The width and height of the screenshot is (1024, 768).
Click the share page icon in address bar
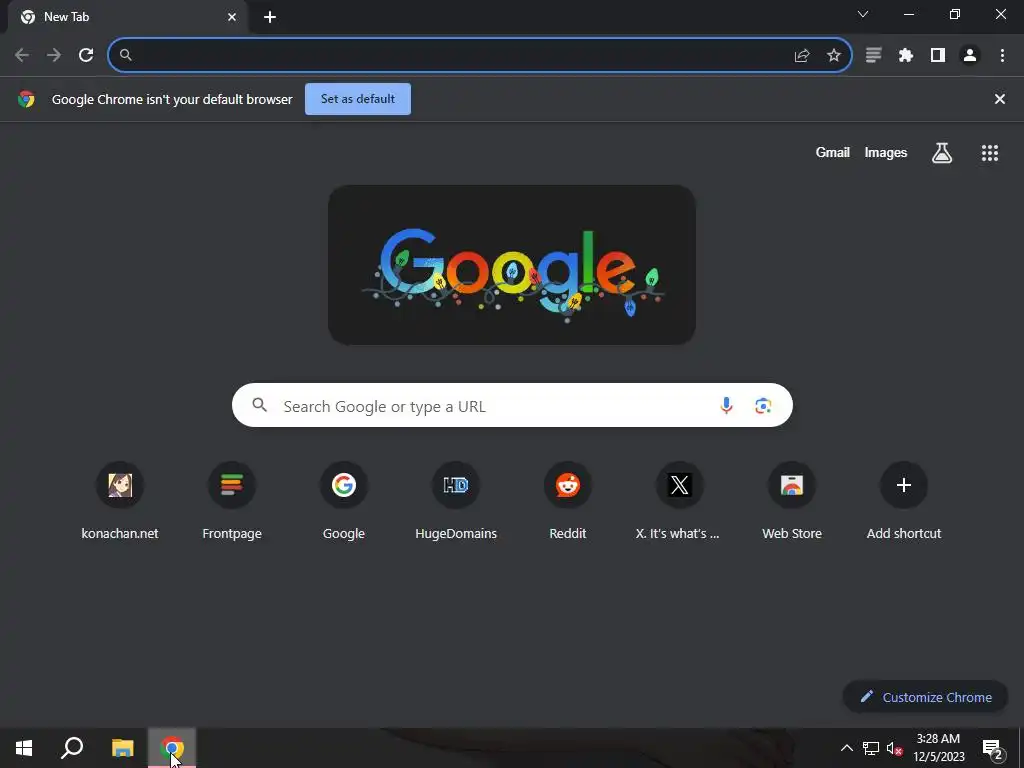[x=802, y=56]
